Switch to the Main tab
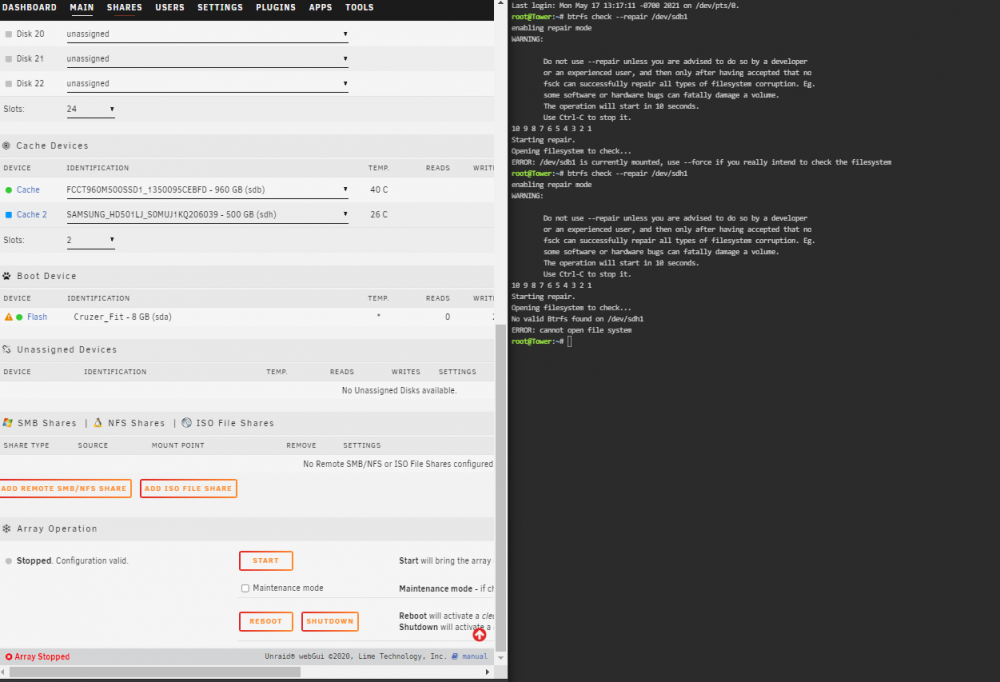Screen dimensions: 1000x682 point(82,8)
